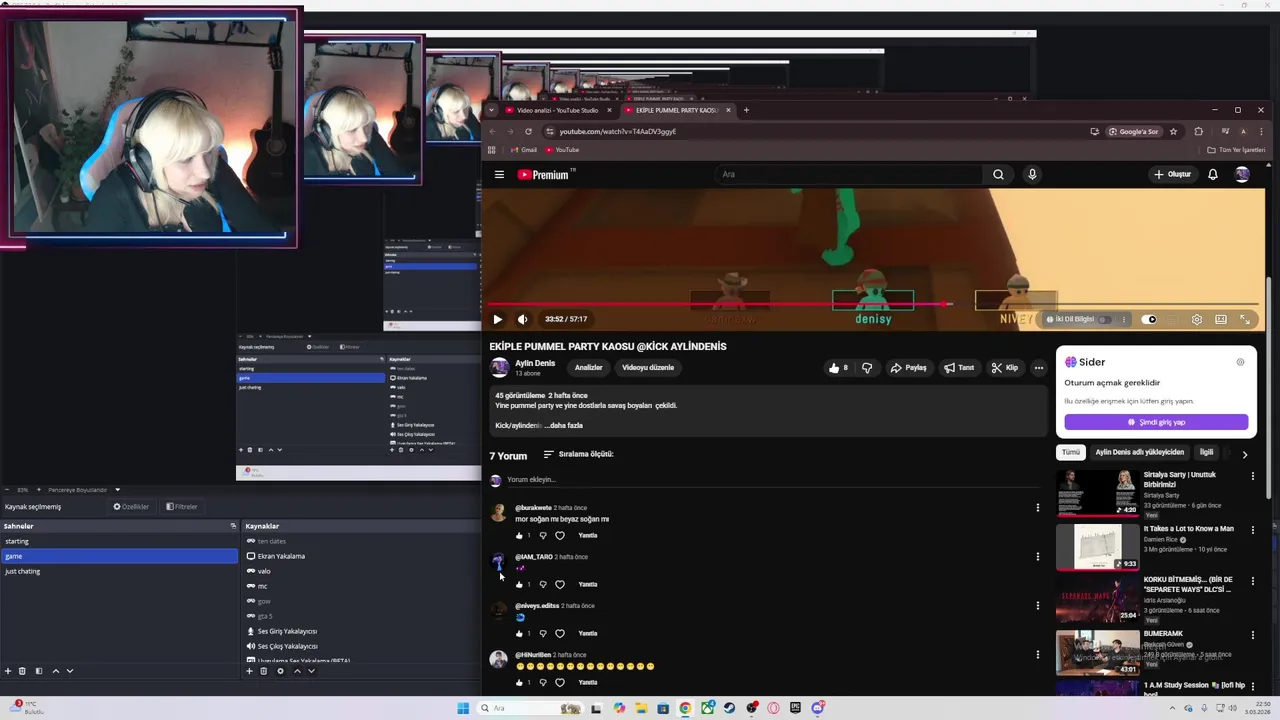The height and width of the screenshot is (720, 1280).
Task: Like the comment from @niveys.editss
Action: point(519,633)
